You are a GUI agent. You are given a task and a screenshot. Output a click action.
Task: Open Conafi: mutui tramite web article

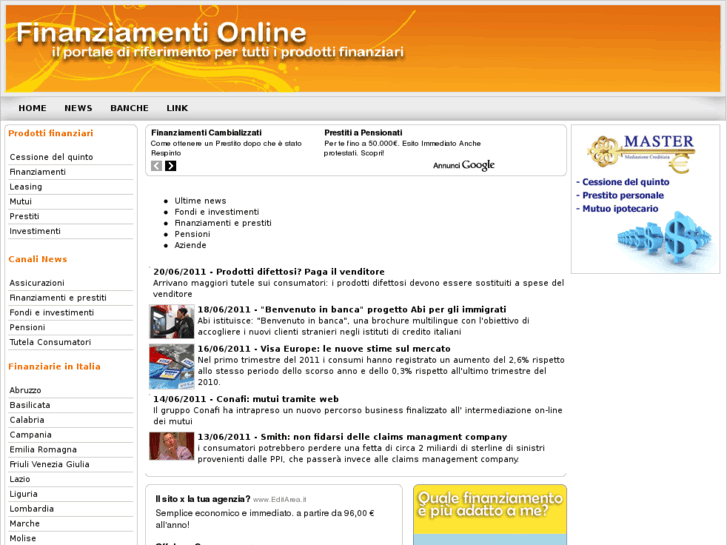point(246,399)
